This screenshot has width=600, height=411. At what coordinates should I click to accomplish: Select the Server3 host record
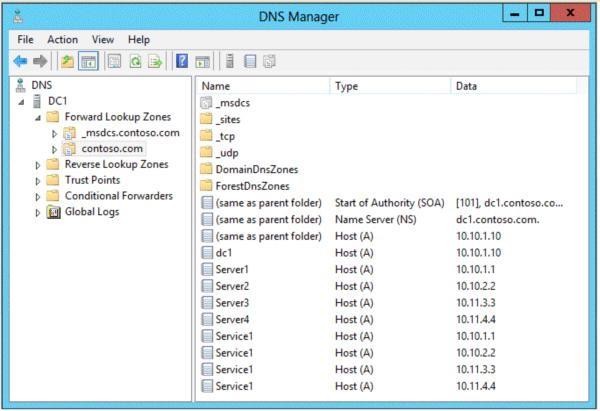pyautogui.click(x=232, y=303)
